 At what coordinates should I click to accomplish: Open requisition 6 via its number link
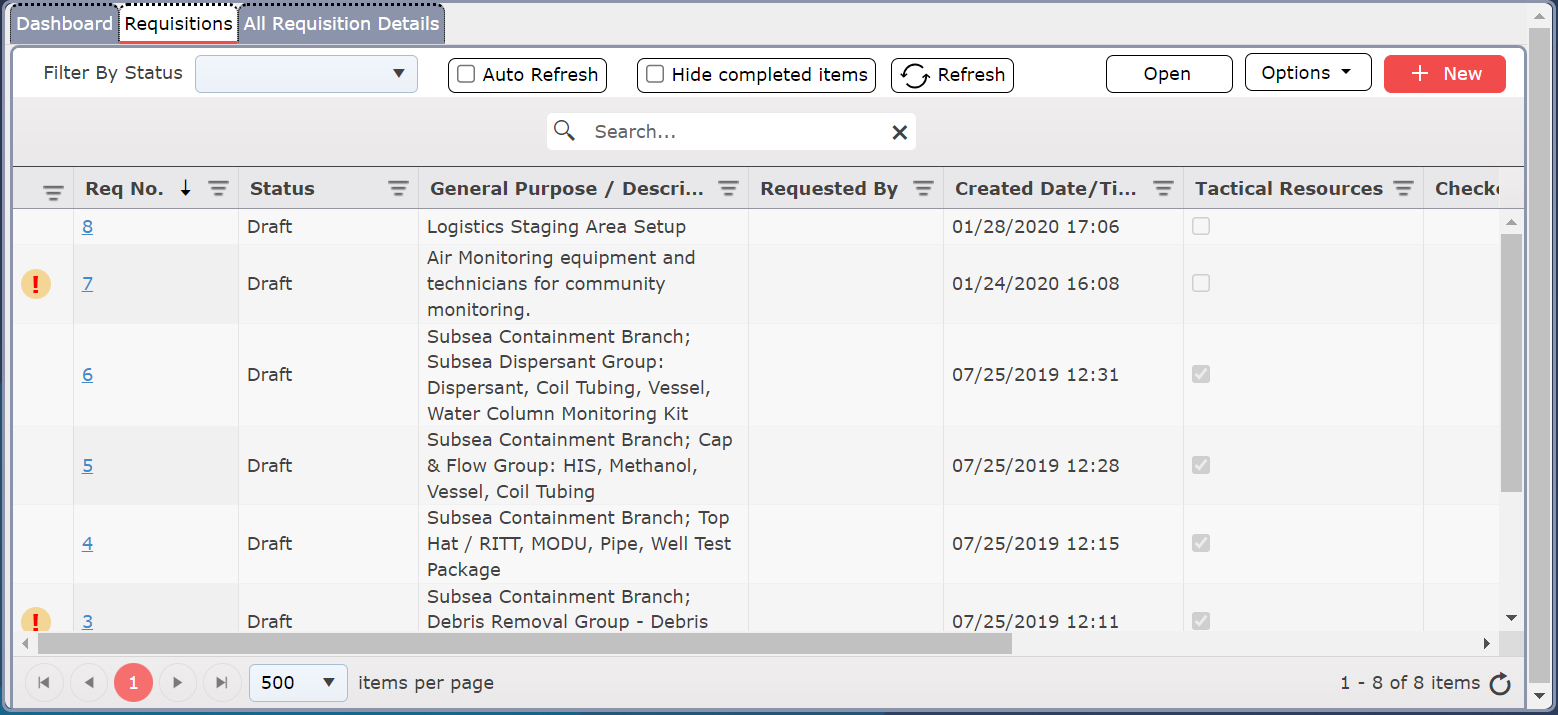click(87, 374)
